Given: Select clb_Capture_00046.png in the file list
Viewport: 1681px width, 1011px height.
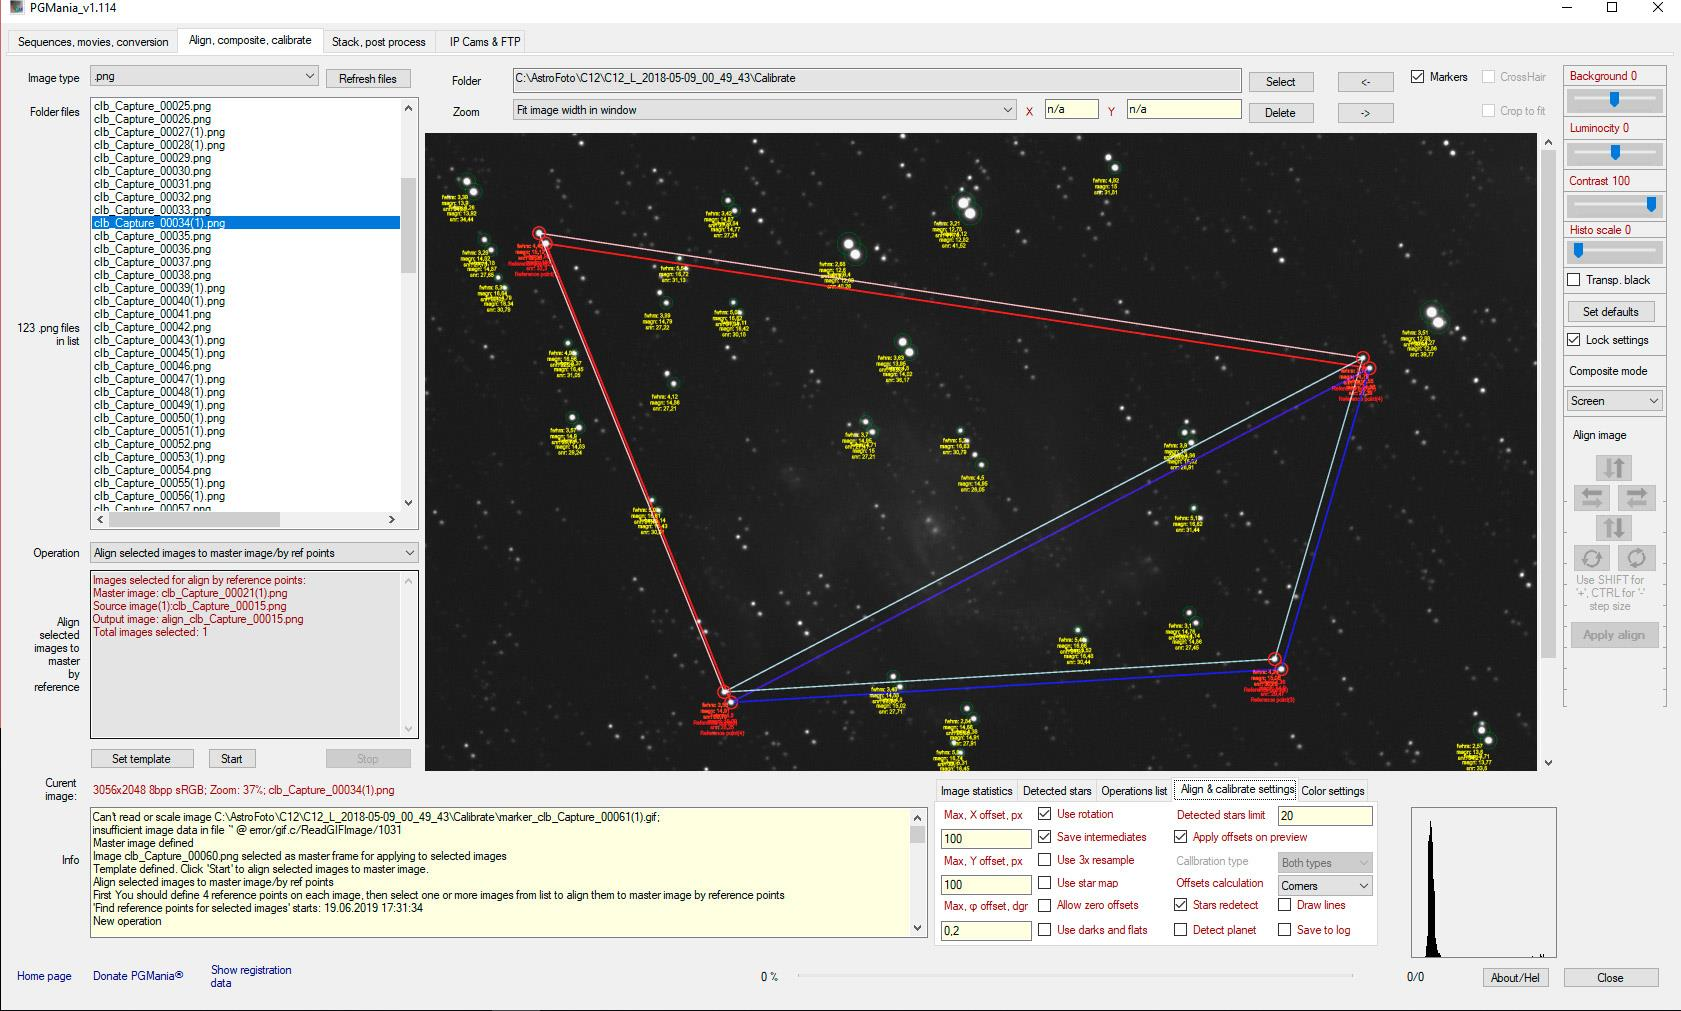Looking at the screenshot, I should point(152,366).
